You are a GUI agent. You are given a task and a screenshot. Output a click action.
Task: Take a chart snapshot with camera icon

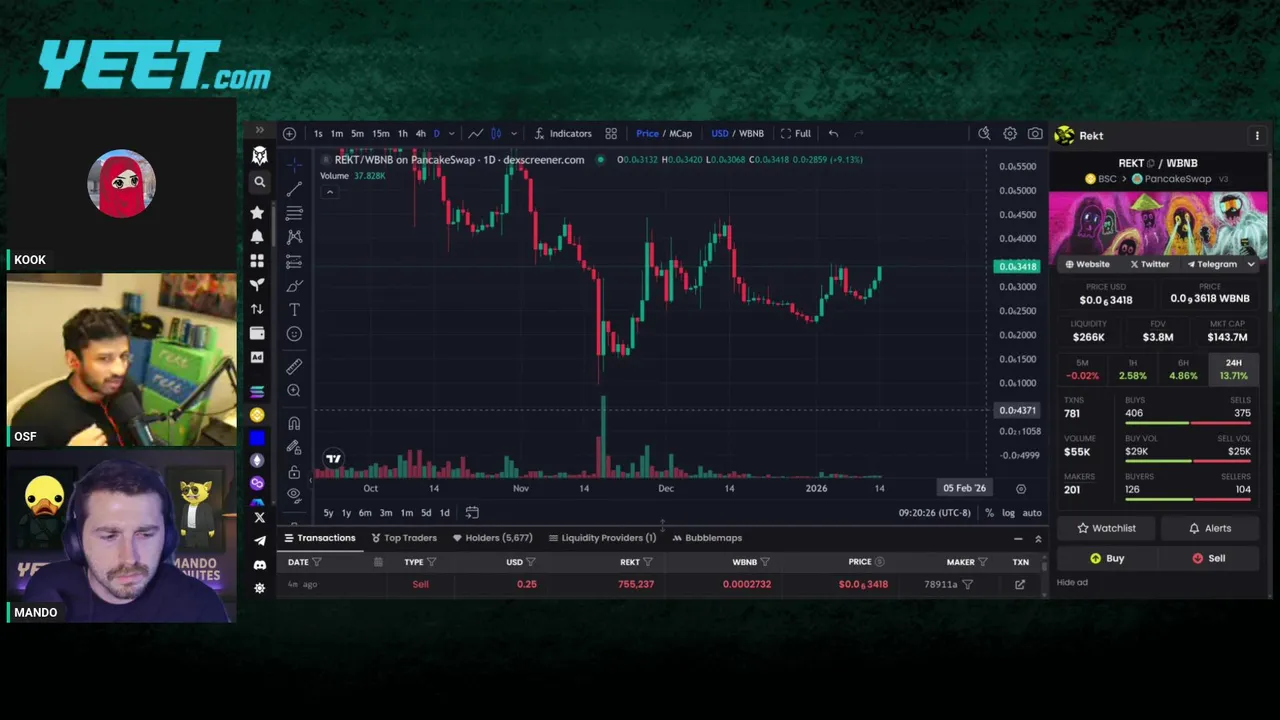tap(1035, 133)
